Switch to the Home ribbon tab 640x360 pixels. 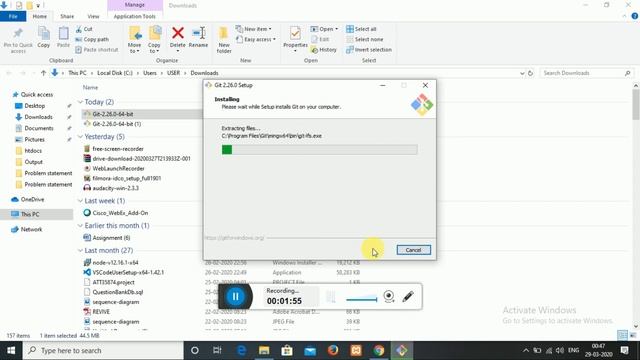(x=40, y=16)
